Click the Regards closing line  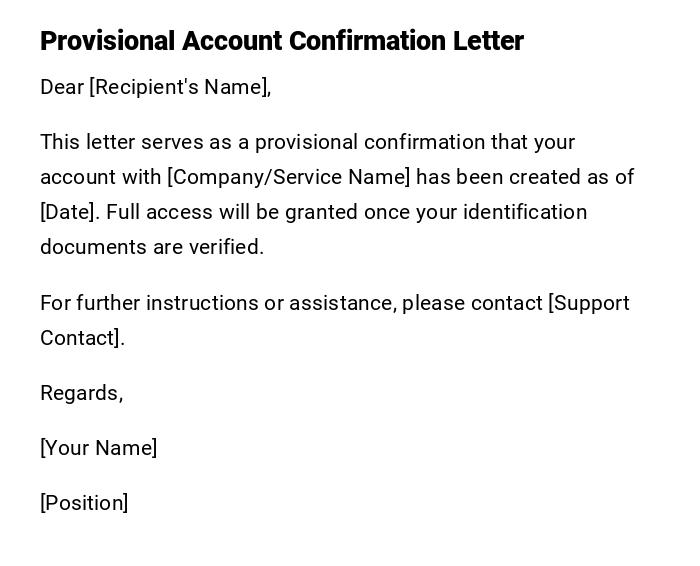[x=81, y=393]
